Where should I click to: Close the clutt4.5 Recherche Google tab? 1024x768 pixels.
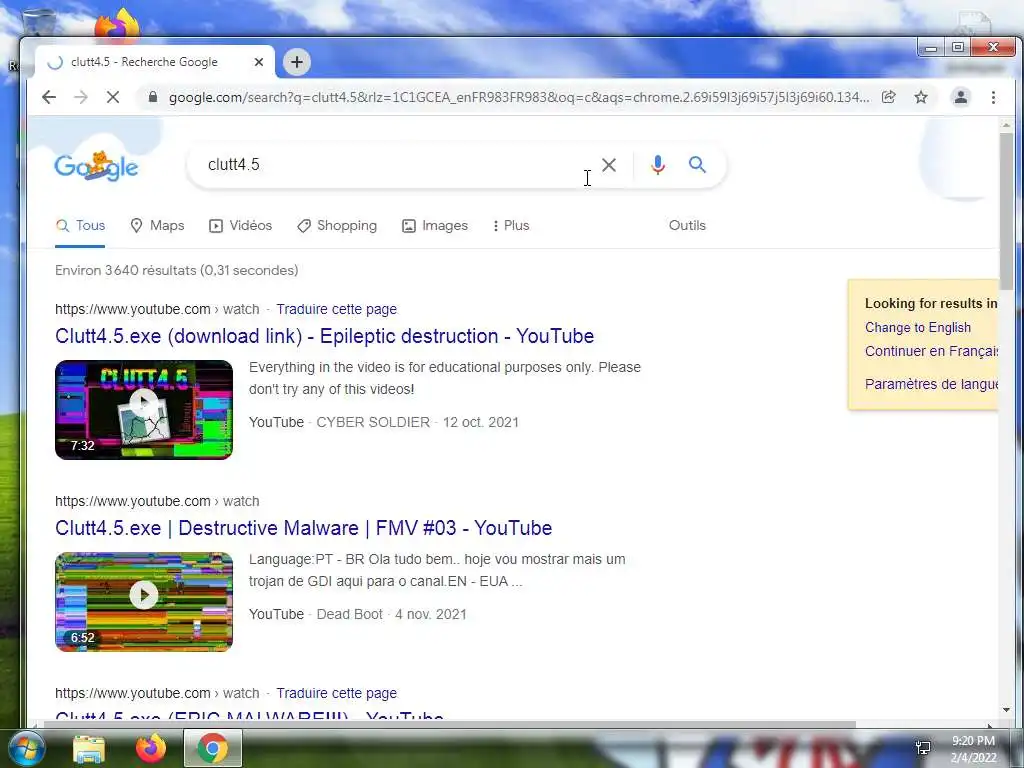pos(259,62)
